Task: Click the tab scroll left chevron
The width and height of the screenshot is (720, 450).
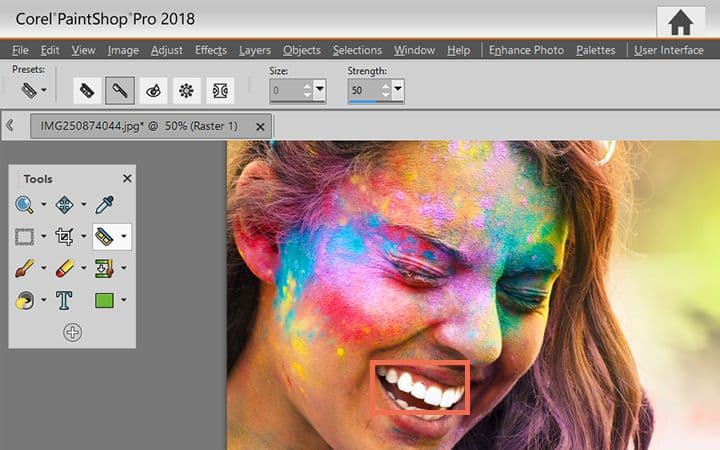Action: [x=10, y=125]
